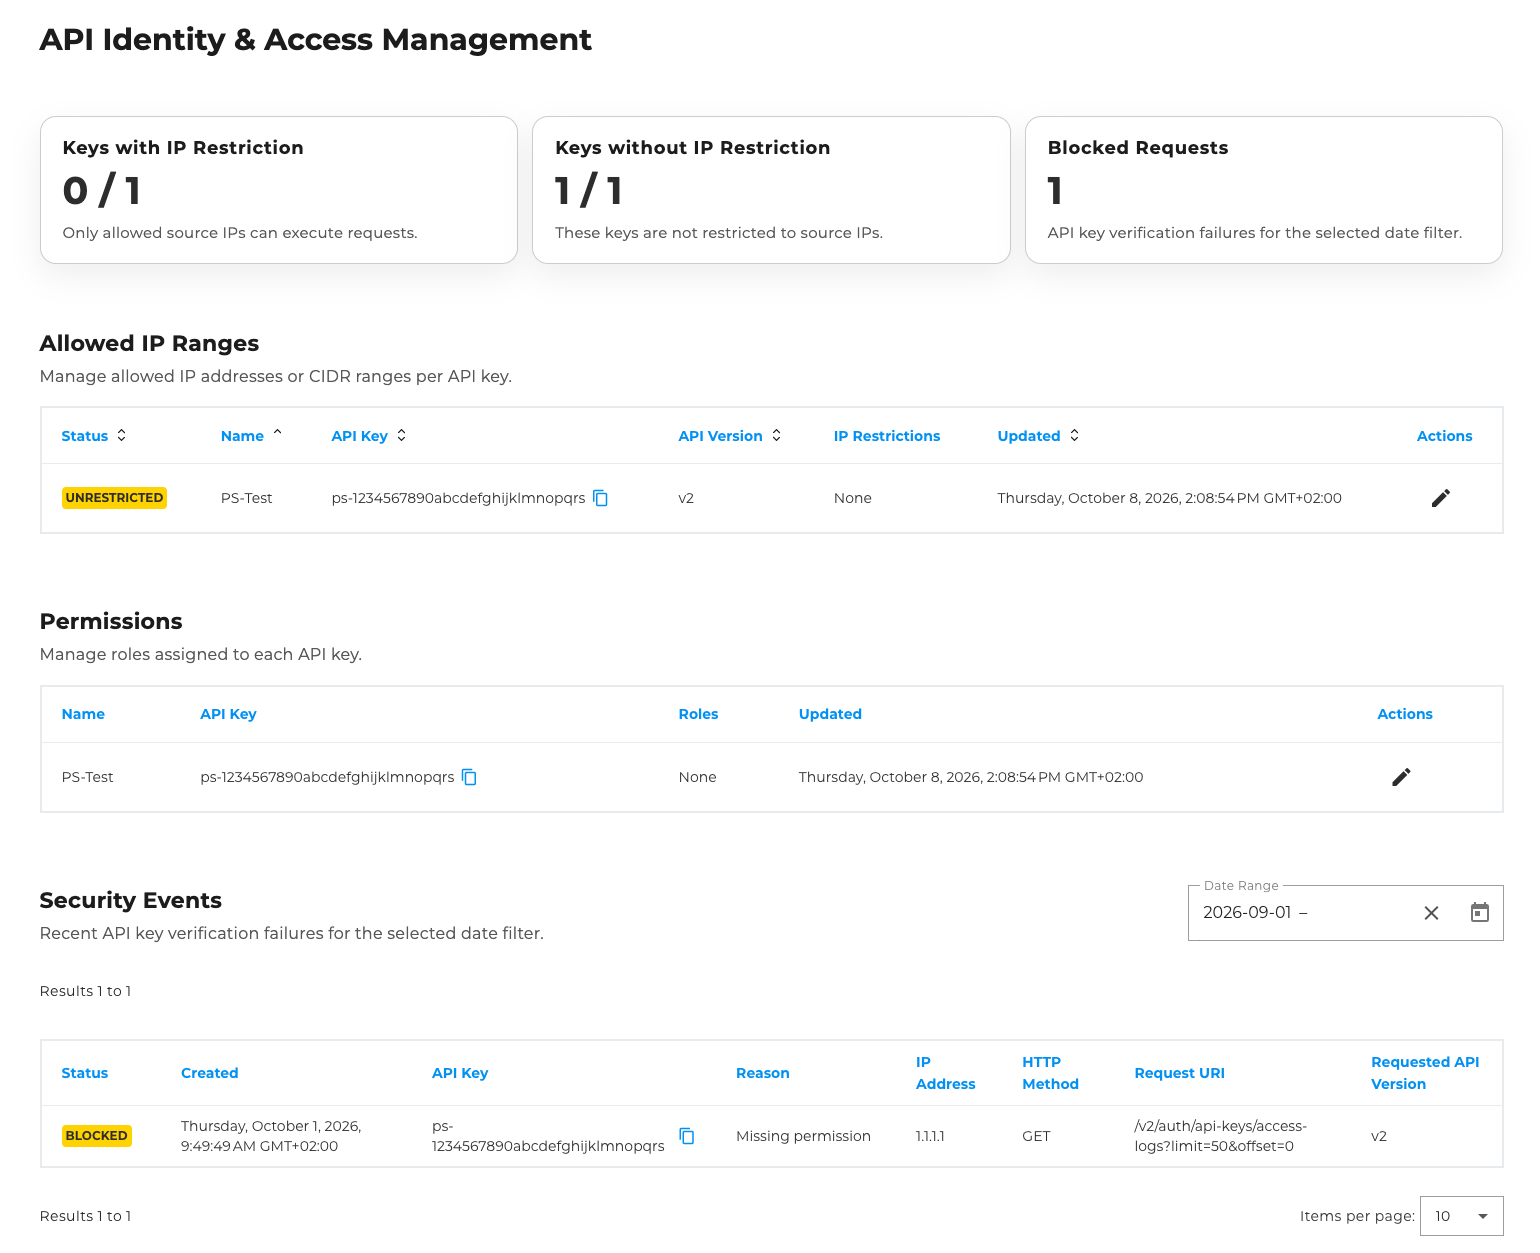Click Updated header in Permissions table
The height and width of the screenshot is (1253, 1540).
tap(830, 714)
